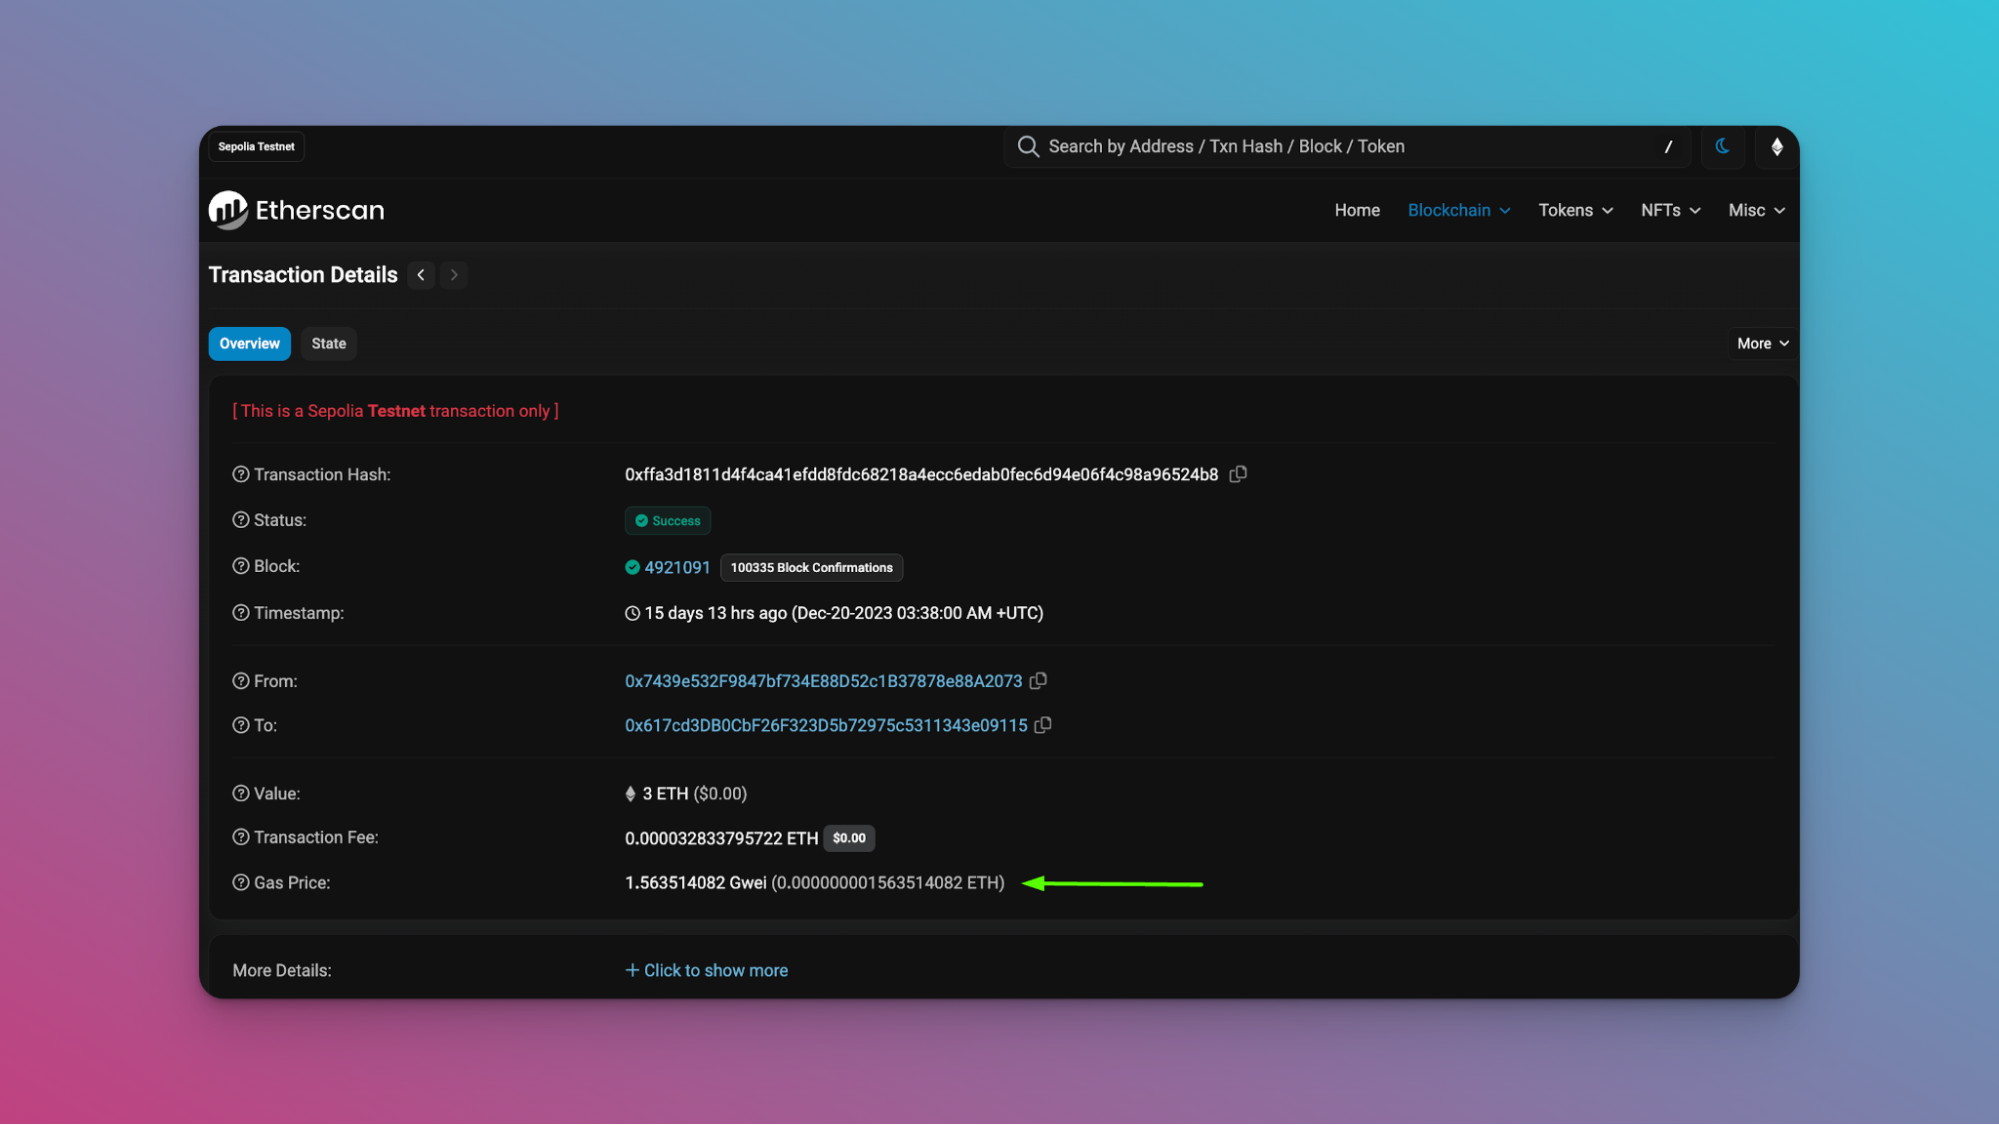Go to the Home menu item
Image resolution: width=1999 pixels, height=1125 pixels.
click(x=1357, y=210)
